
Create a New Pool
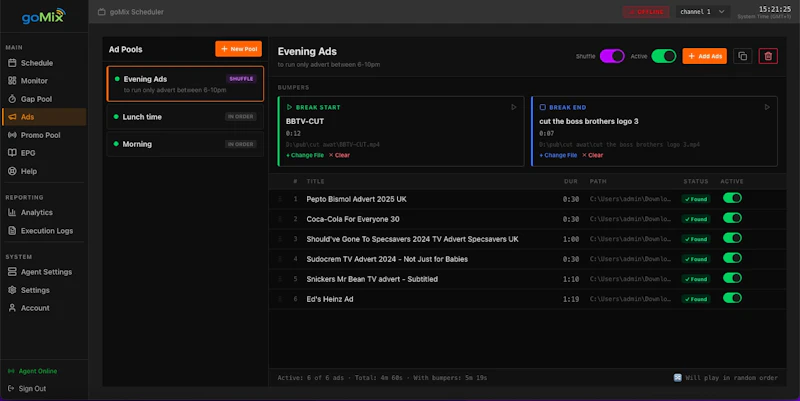tap(238, 49)
